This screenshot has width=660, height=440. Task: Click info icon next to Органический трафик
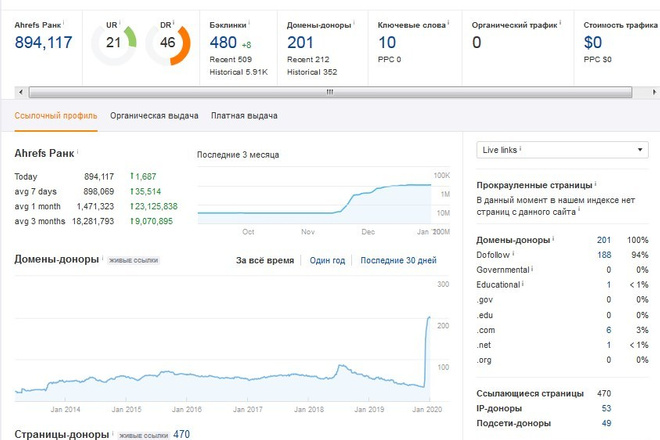(x=560, y=22)
